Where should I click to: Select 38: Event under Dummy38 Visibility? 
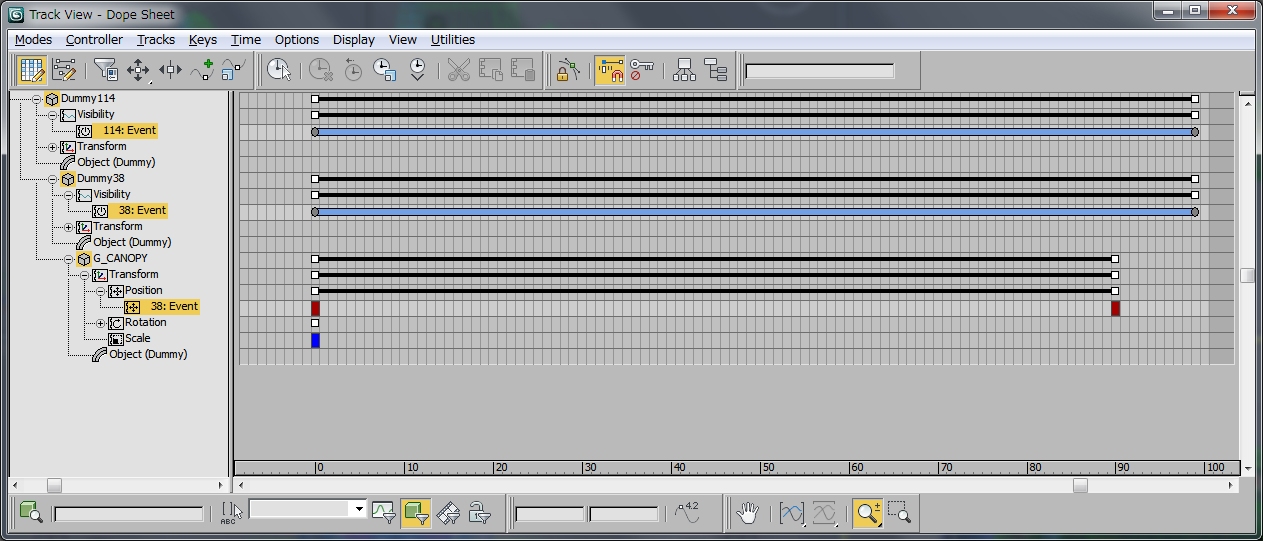coord(142,211)
